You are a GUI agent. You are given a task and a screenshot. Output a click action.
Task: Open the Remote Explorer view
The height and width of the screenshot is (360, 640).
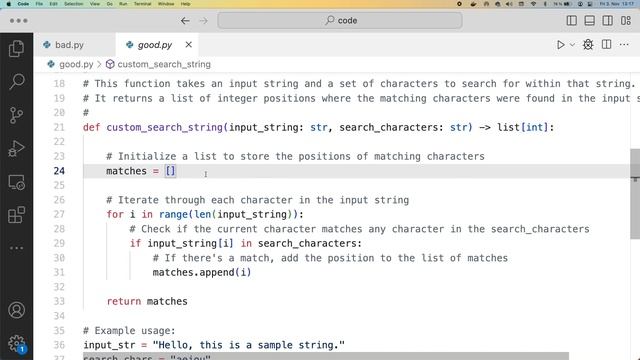tap(16, 182)
